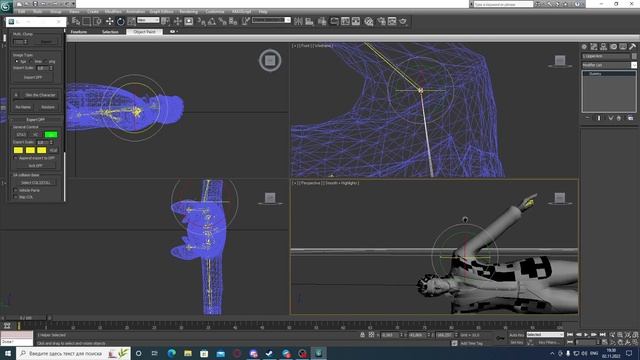Toggle Append export to DFF checkbox
640x360 pixels.
coord(16,158)
